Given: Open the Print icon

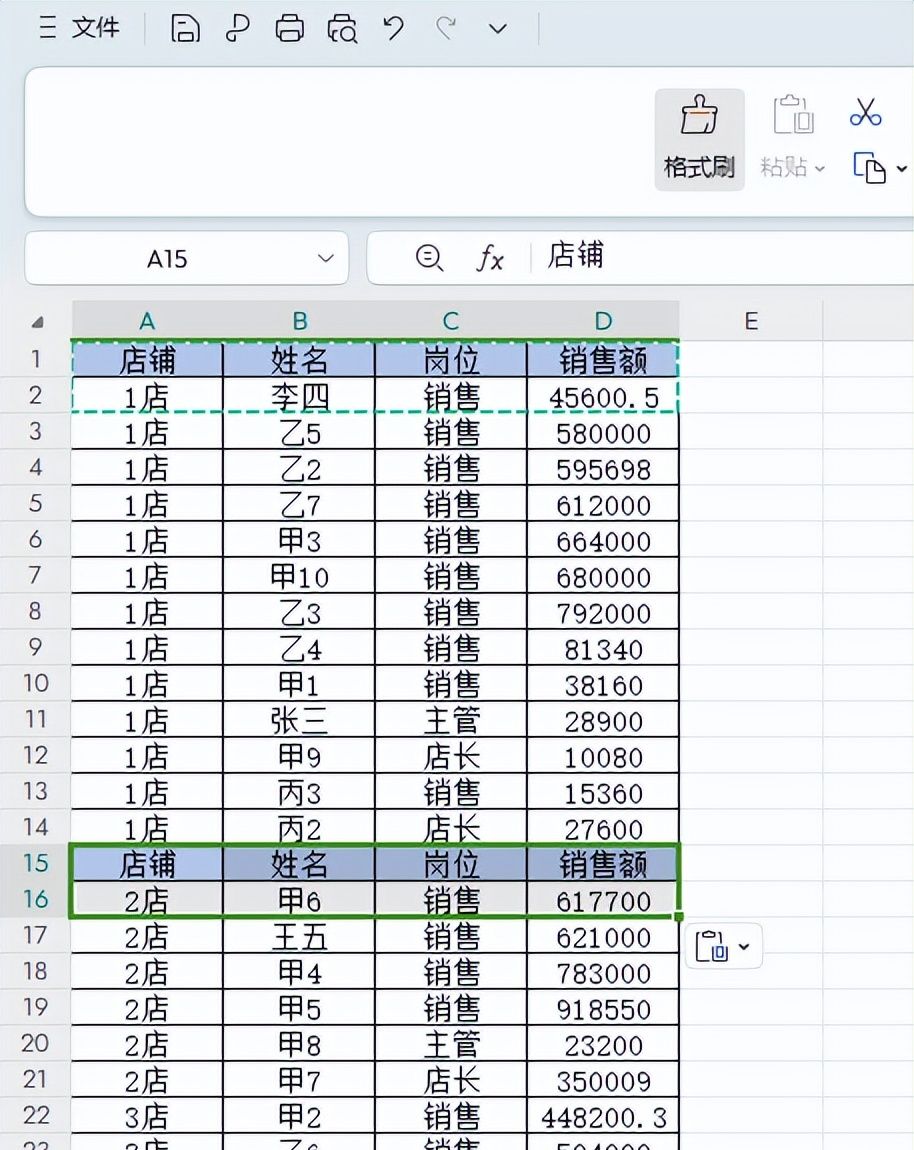Looking at the screenshot, I should tap(290, 30).
